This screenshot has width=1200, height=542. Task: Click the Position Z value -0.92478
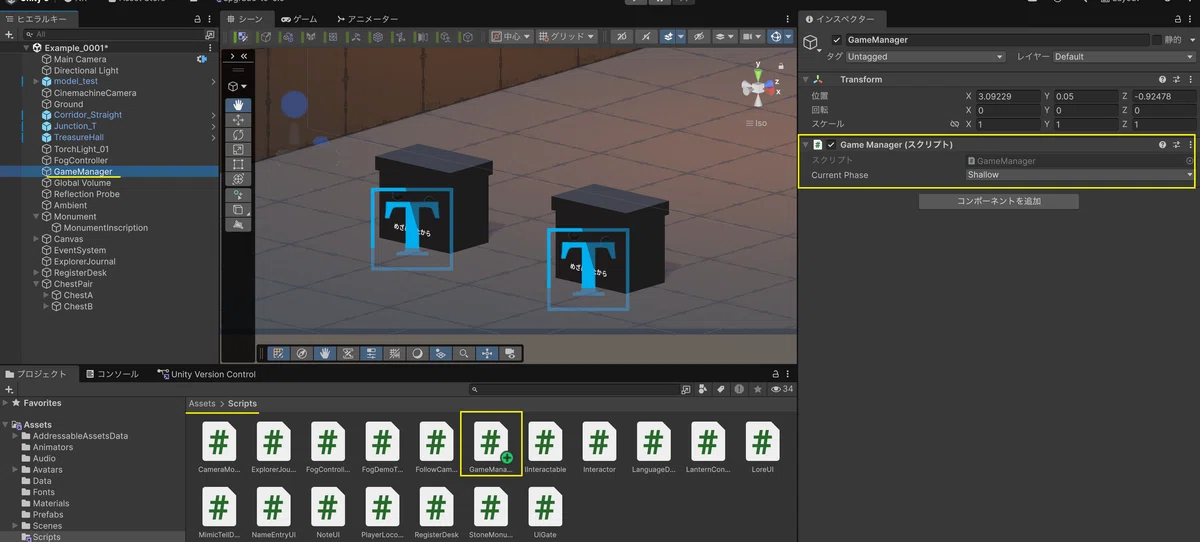click(1162, 96)
